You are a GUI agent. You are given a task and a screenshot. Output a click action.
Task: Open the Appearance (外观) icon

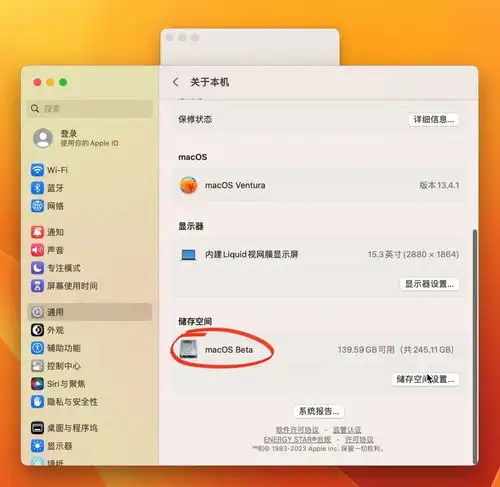[x=37, y=330]
